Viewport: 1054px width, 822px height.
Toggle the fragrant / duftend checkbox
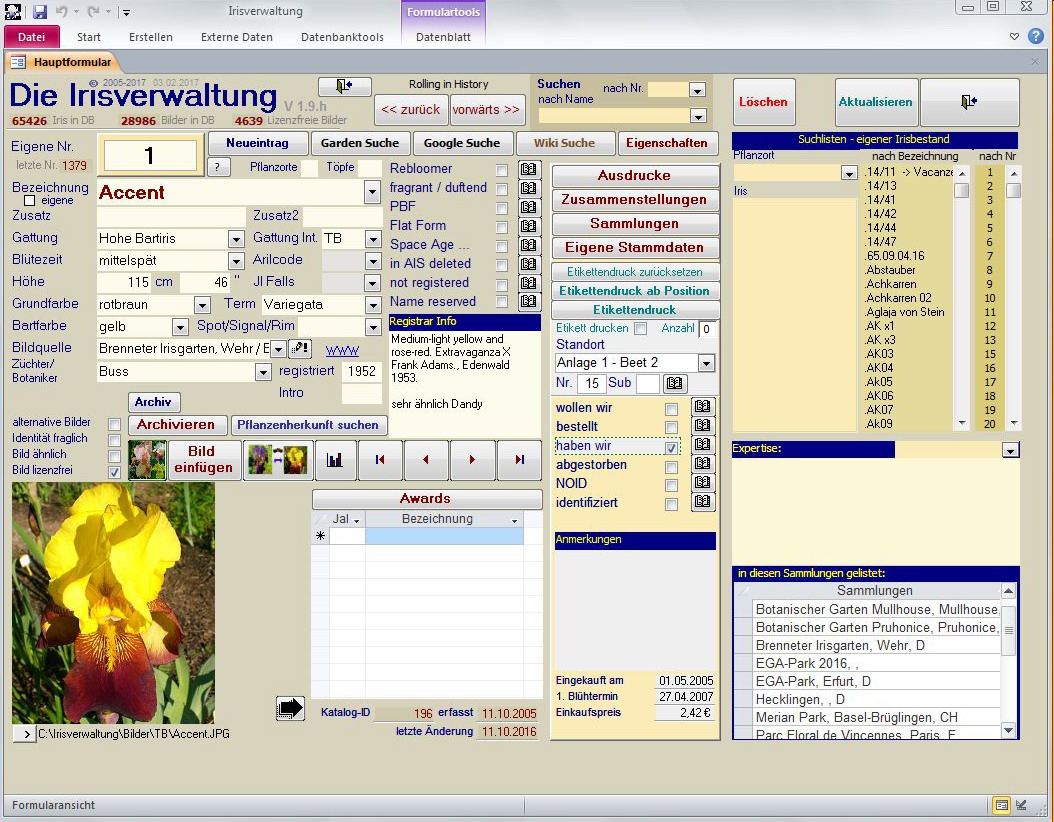pos(502,189)
